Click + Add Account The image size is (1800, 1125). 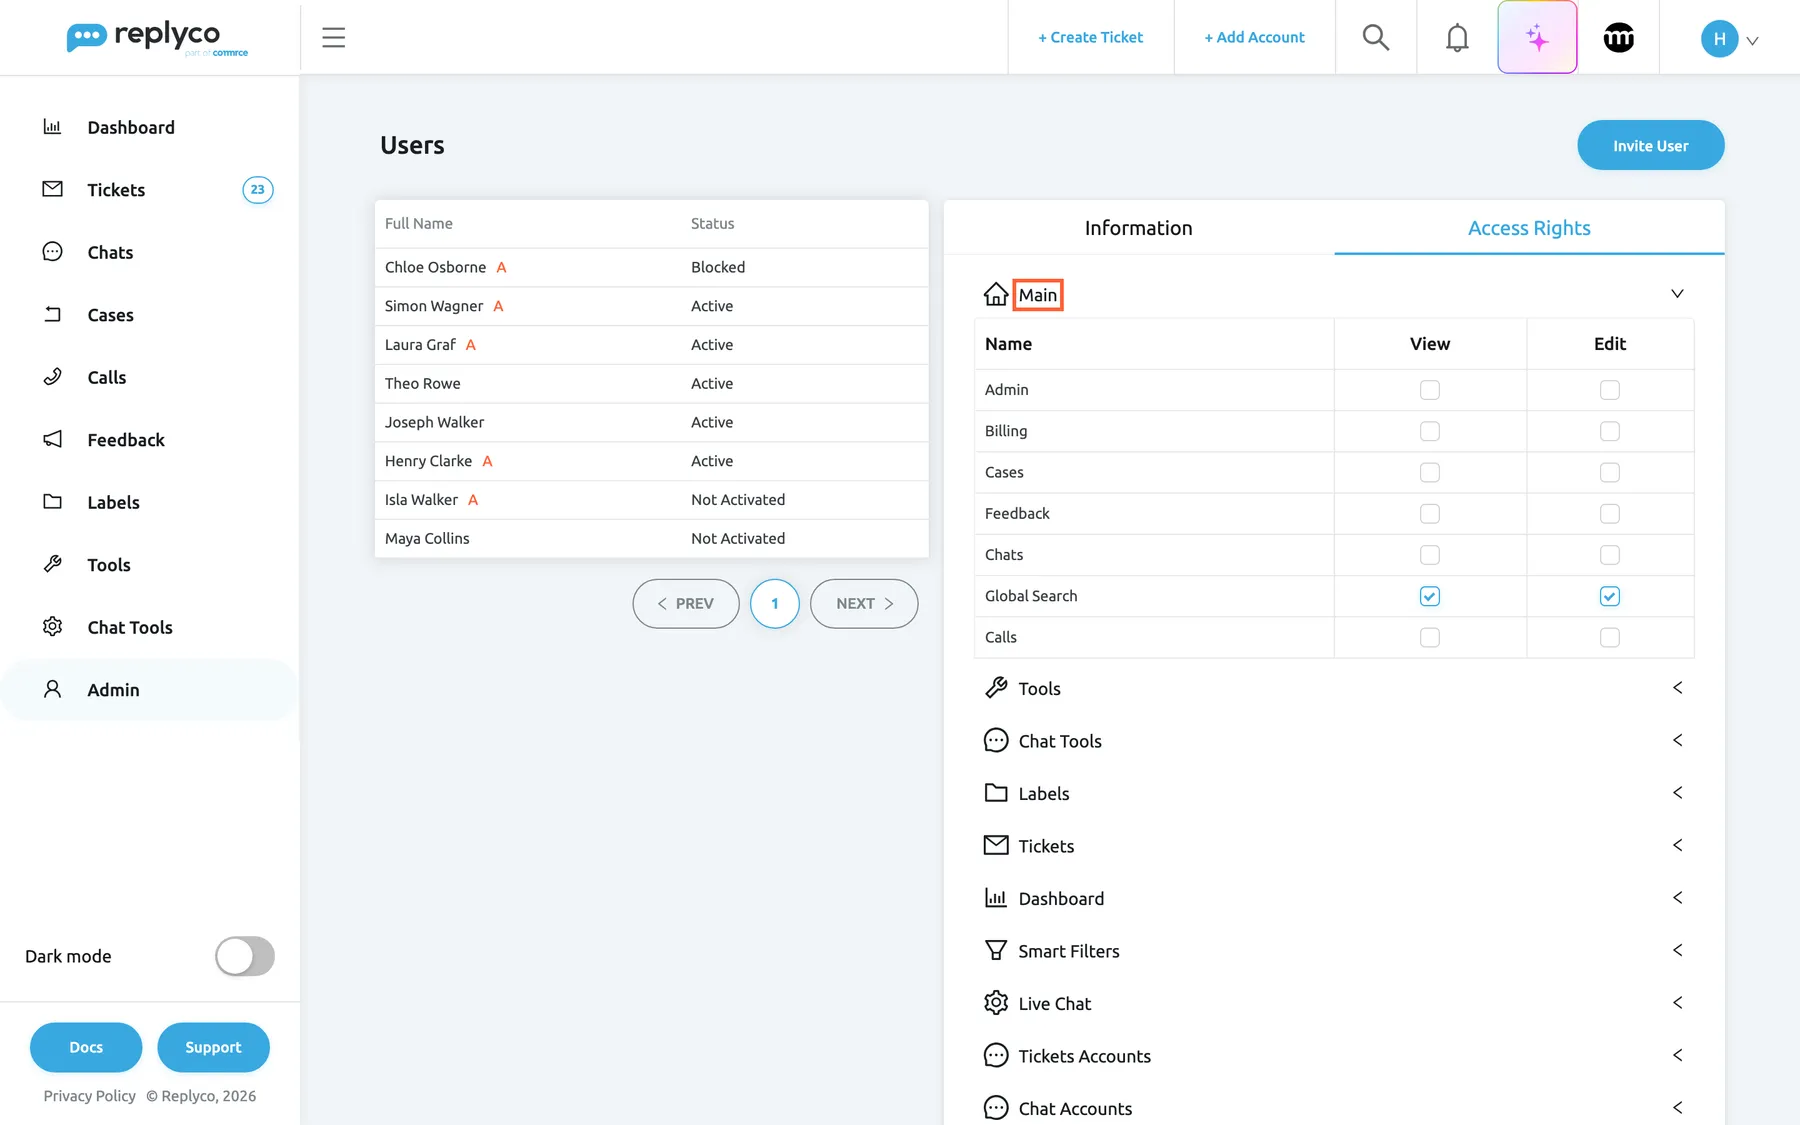(1254, 37)
